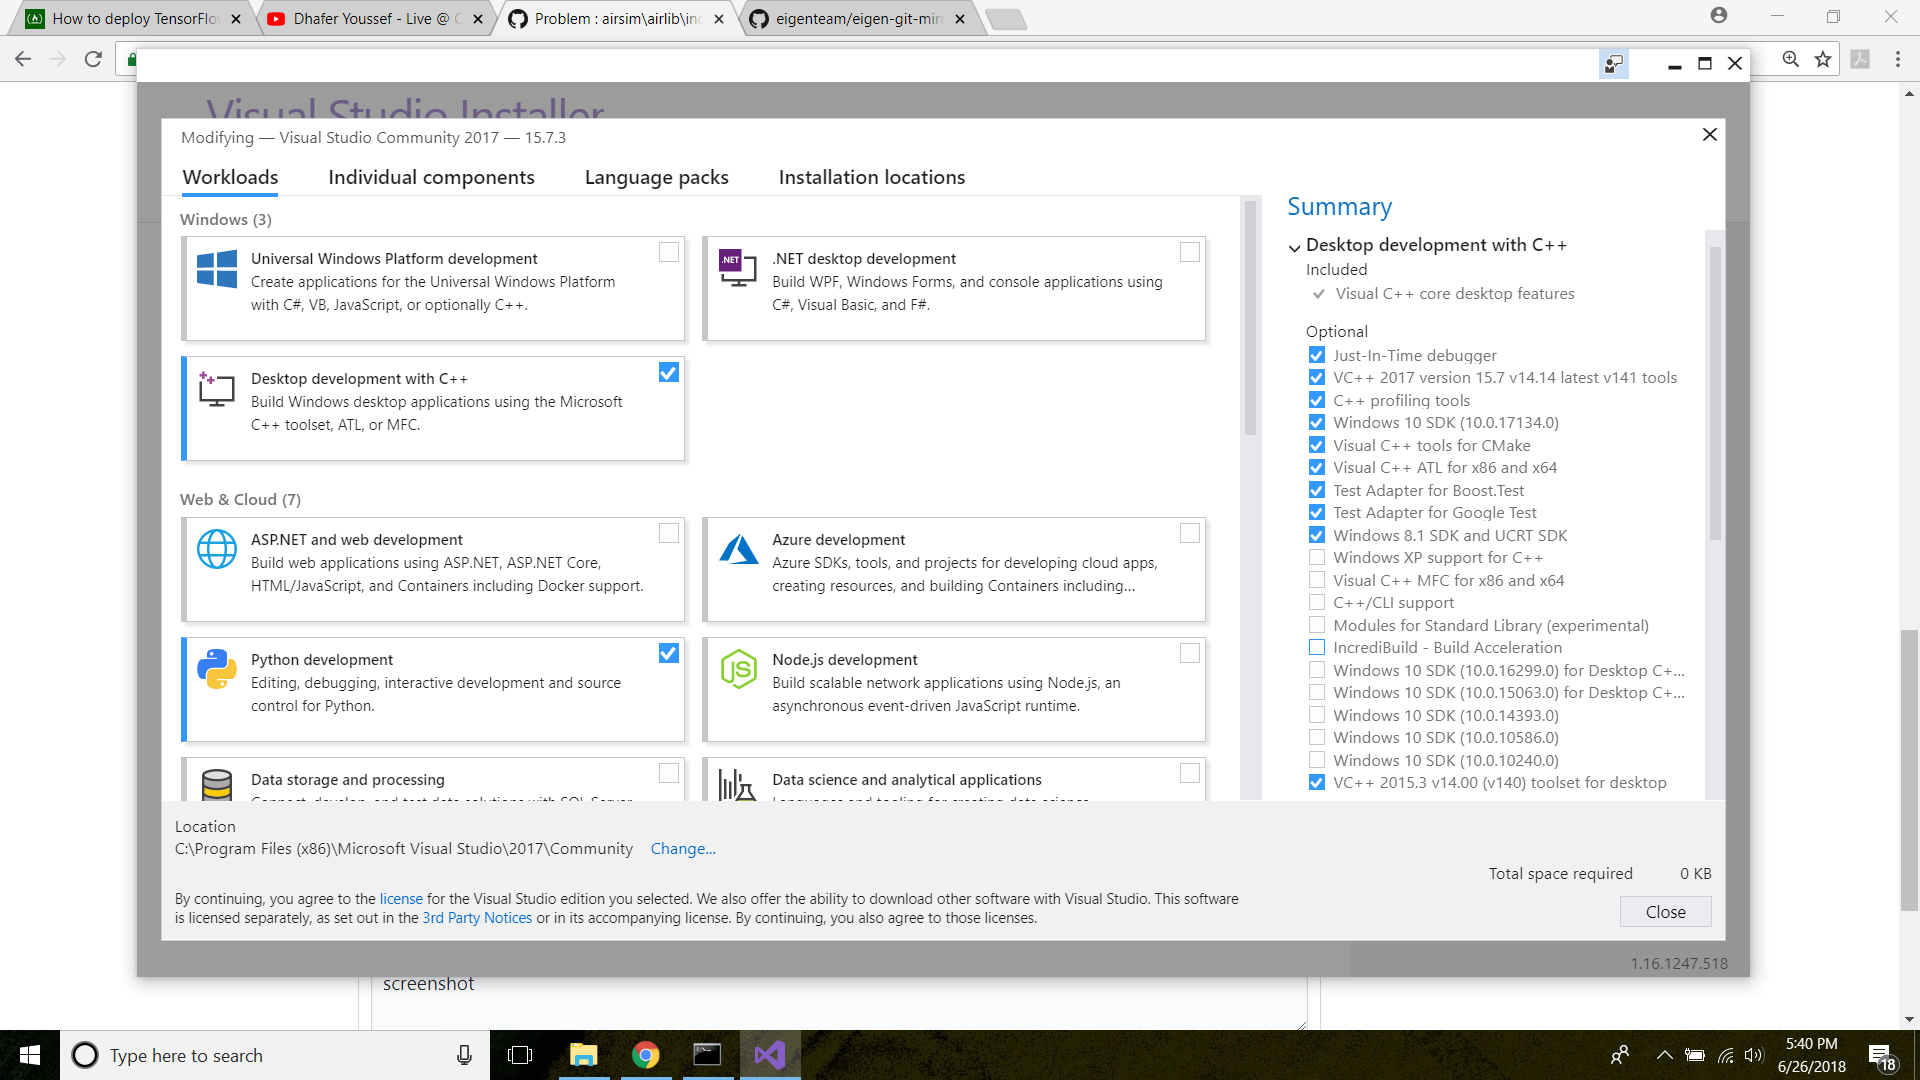Viewport: 1920px width, 1080px height.
Task: Click the Azure development triangle icon
Action: (x=739, y=549)
